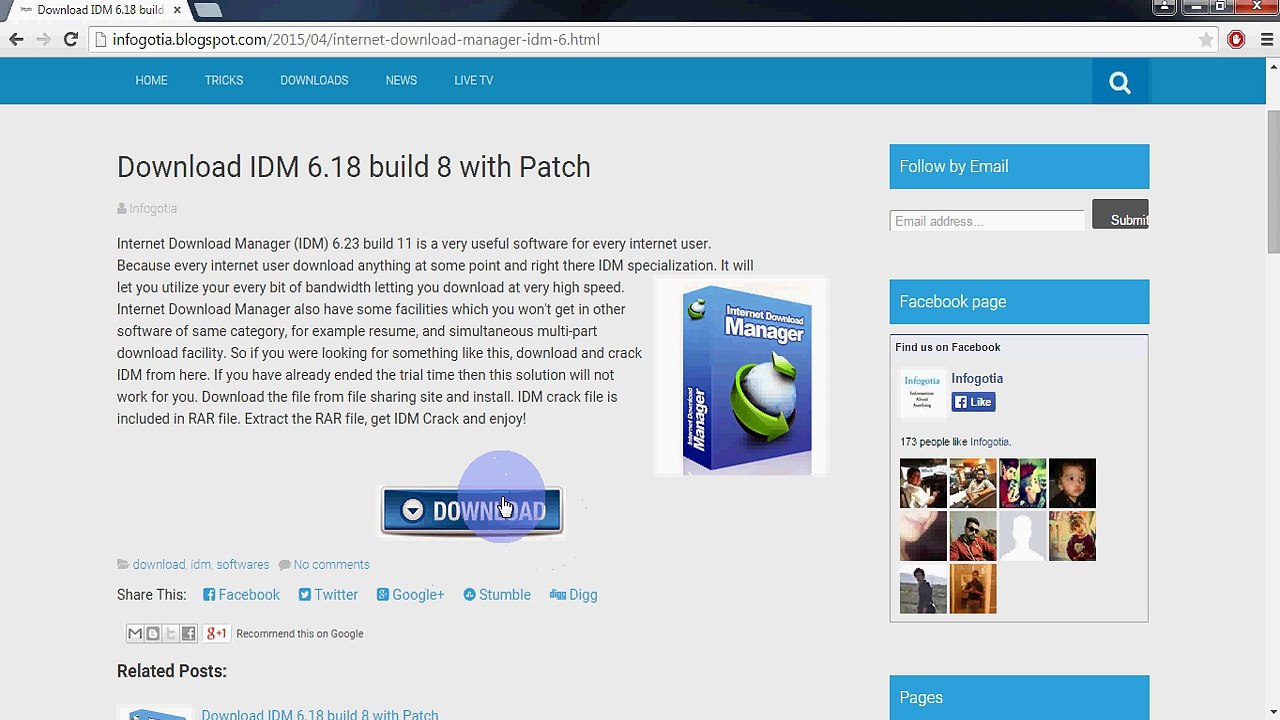The image size is (1280, 720).
Task: Open the No comments link
Action: point(332,565)
